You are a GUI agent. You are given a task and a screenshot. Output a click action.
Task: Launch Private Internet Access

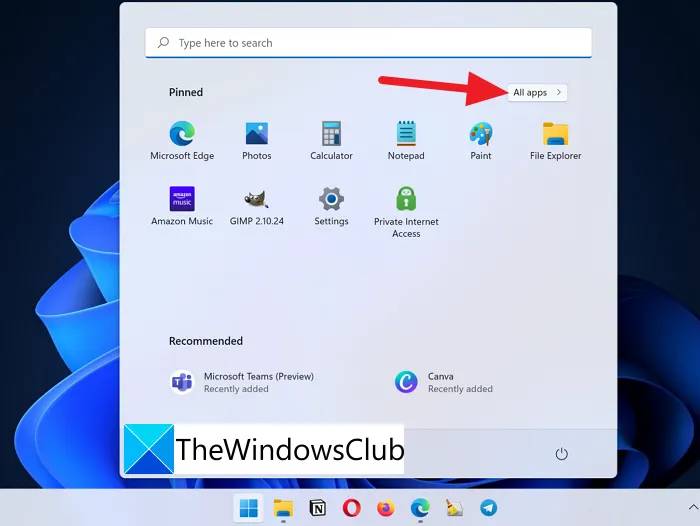(406, 212)
